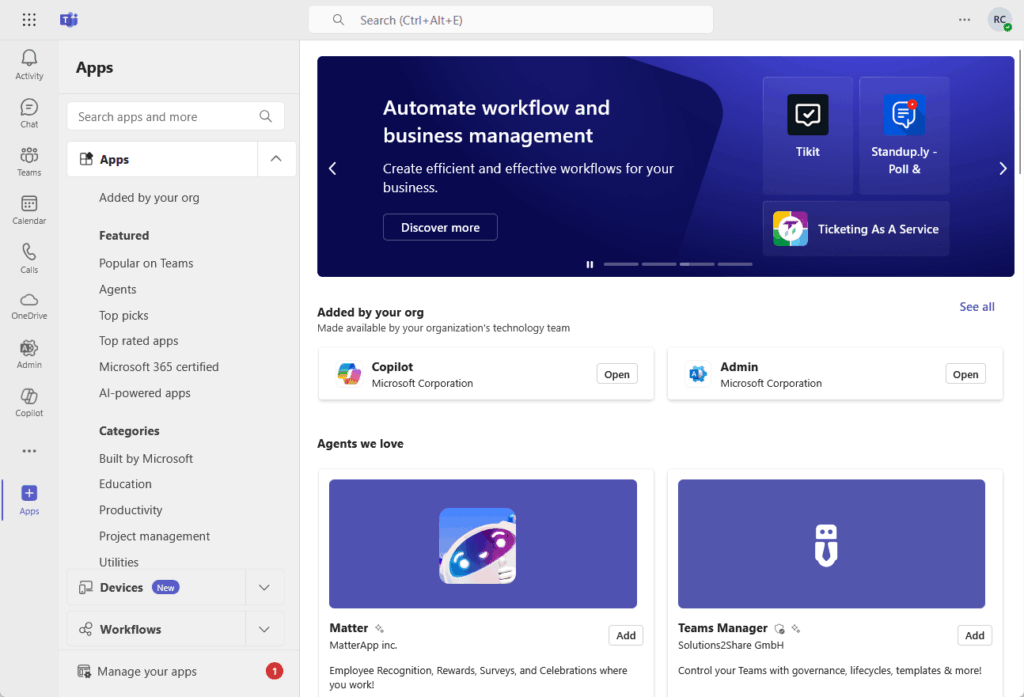Image resolution: width=1024 pixels, height=697 pixels.
Task: Open the Standup.ly Poll tile
Action: pos(904,135)
